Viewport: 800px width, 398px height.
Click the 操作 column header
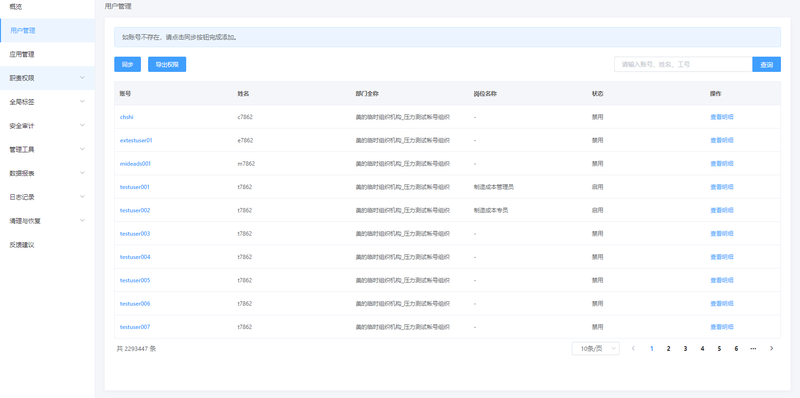(x=716, y=94)
